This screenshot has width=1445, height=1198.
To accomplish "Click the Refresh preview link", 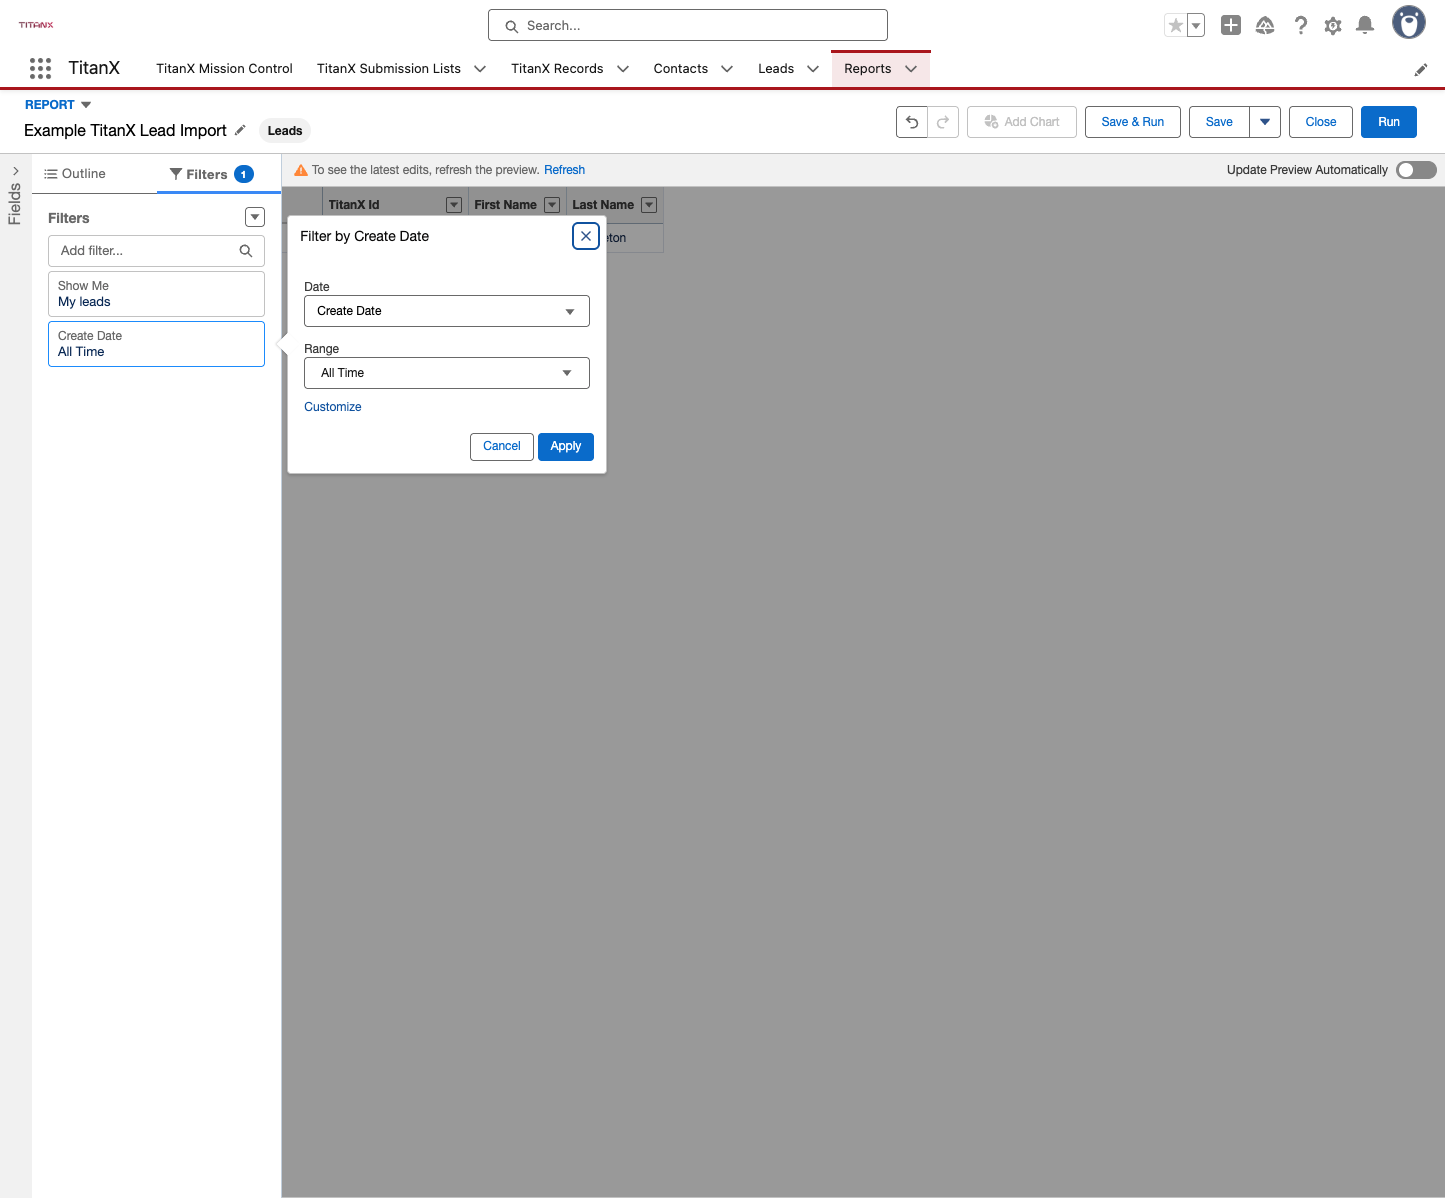I will pyautogui.click(x=565, y=170).
